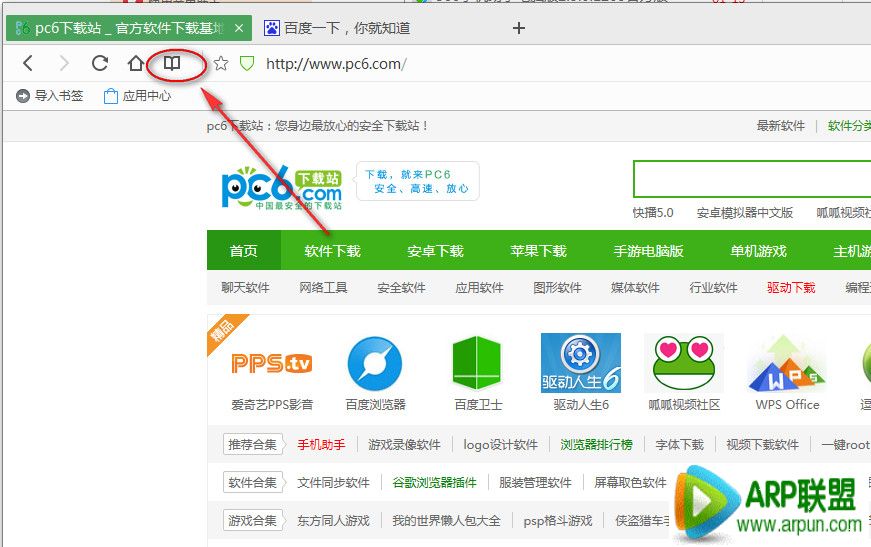Click the pc6 site search box
This screenshot has width=871, height=547.
point(752,179)
